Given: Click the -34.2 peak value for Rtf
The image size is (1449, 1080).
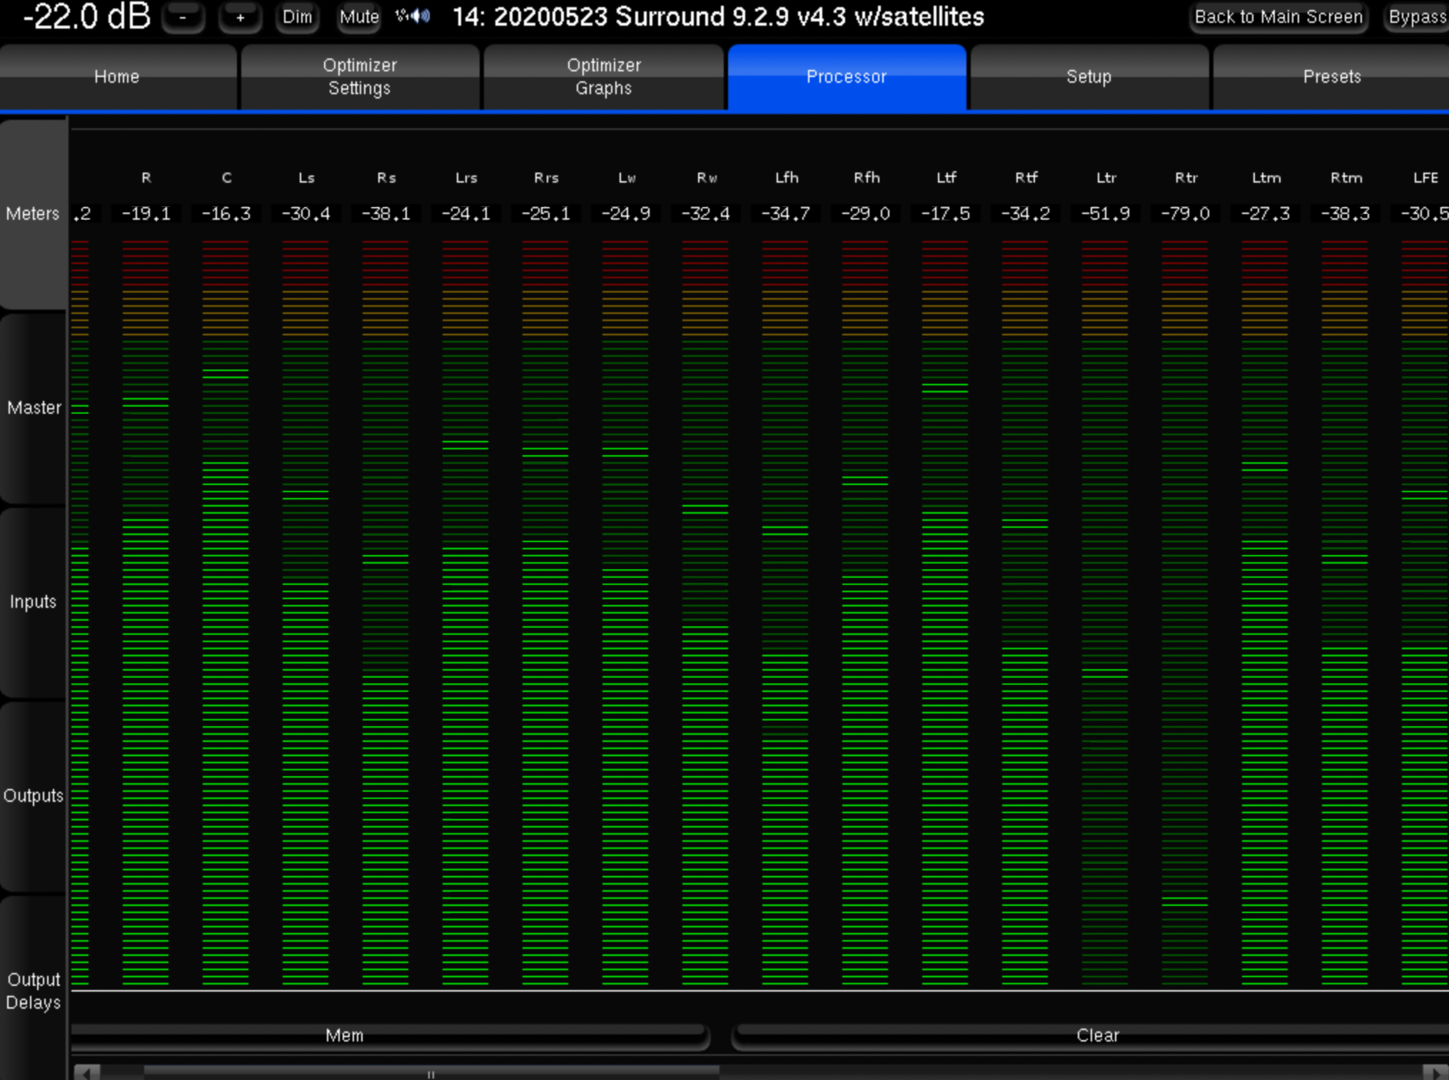Looking at the screenshot, I should [x=1026, y=214].
